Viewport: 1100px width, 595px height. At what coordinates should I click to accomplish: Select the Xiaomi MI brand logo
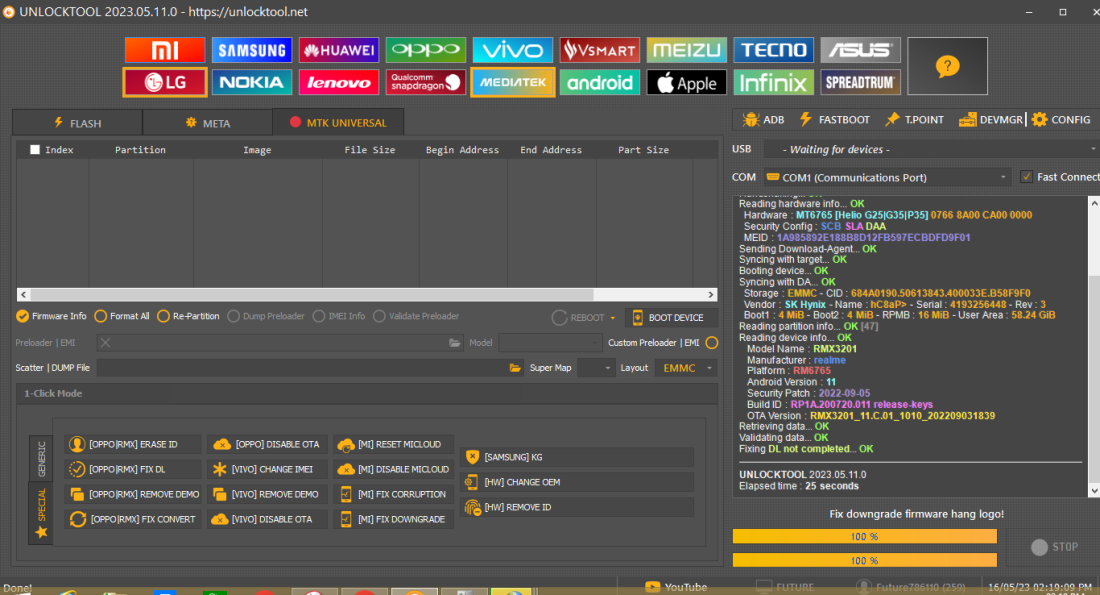[x=165, y=50]
